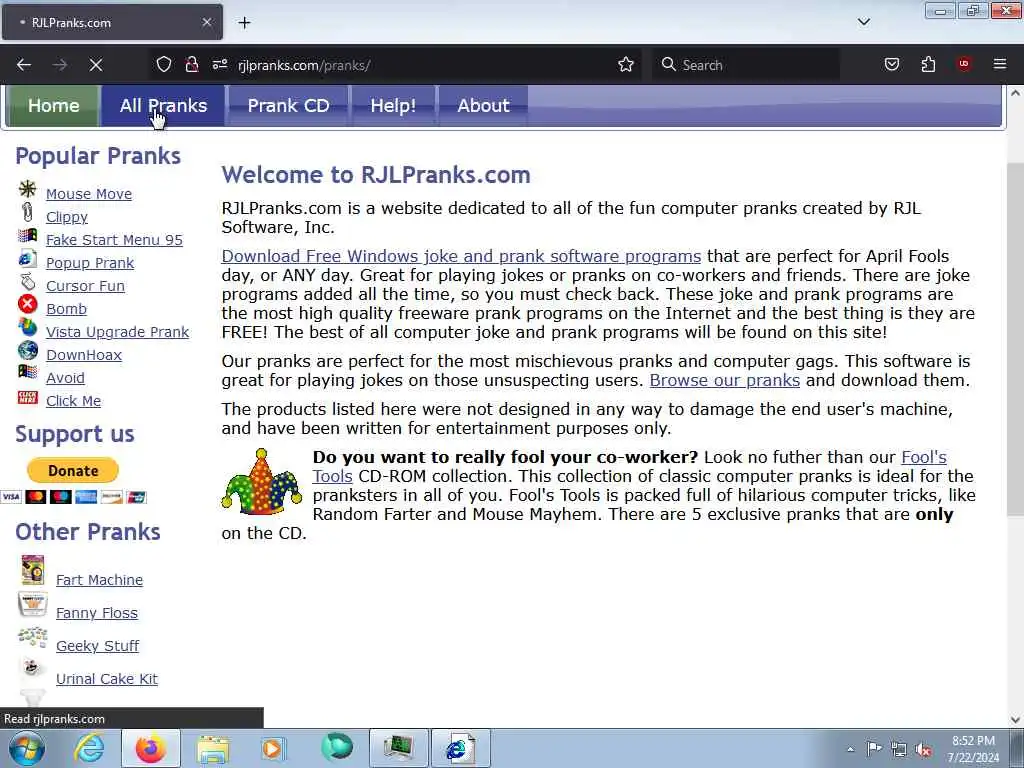Click the padlock site security icon
1024x768 pixels.
192,65
